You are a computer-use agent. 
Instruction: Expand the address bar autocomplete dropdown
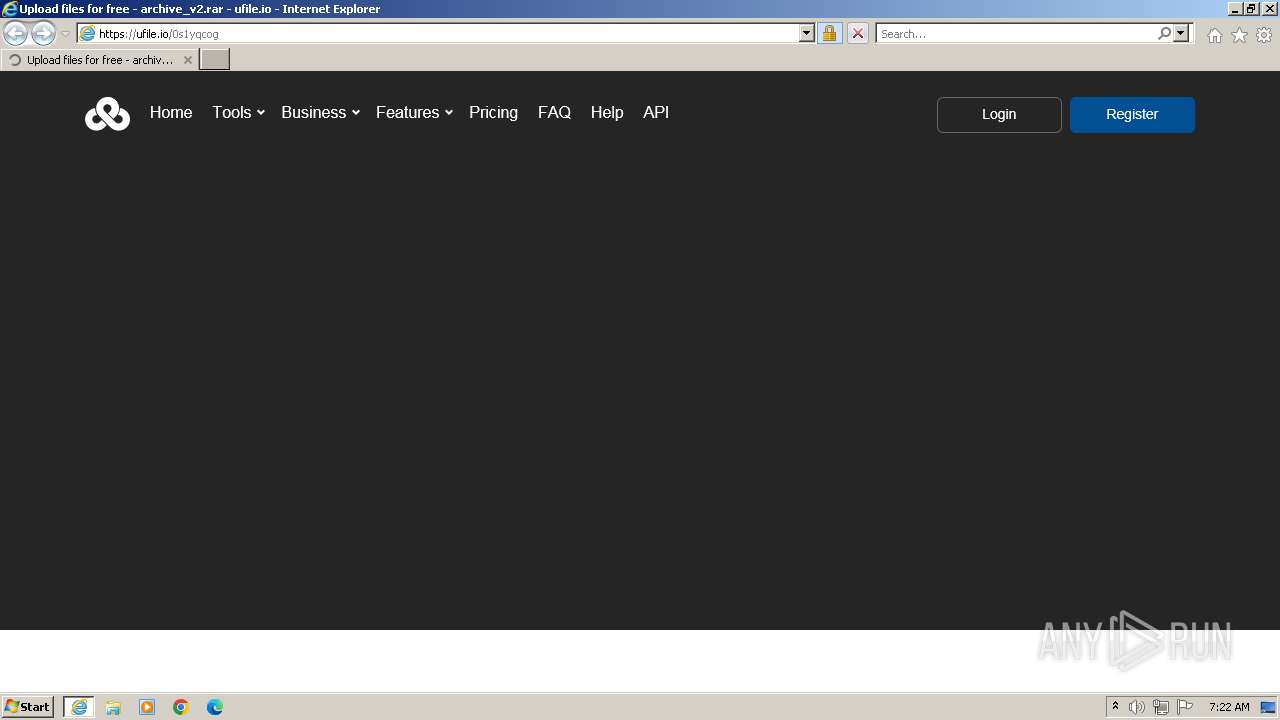807,34
